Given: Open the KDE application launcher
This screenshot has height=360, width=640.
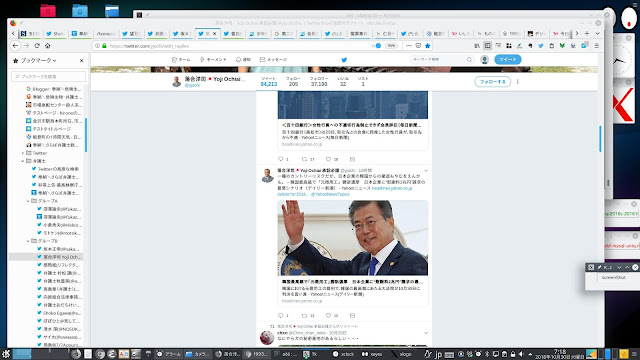Looking at the screenshot, I should (6, 354).
